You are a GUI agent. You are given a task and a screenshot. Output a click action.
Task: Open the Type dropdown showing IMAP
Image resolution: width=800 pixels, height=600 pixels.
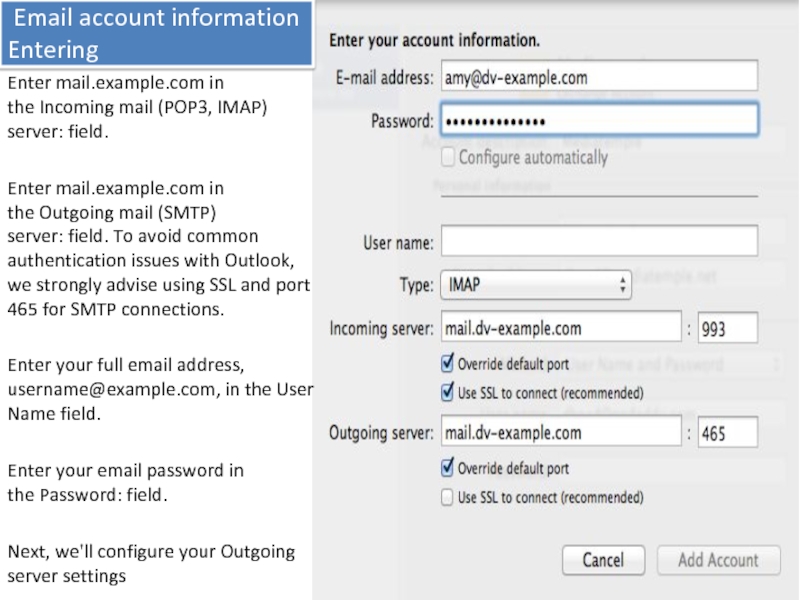pyautogui.click(x=535, y=285)
